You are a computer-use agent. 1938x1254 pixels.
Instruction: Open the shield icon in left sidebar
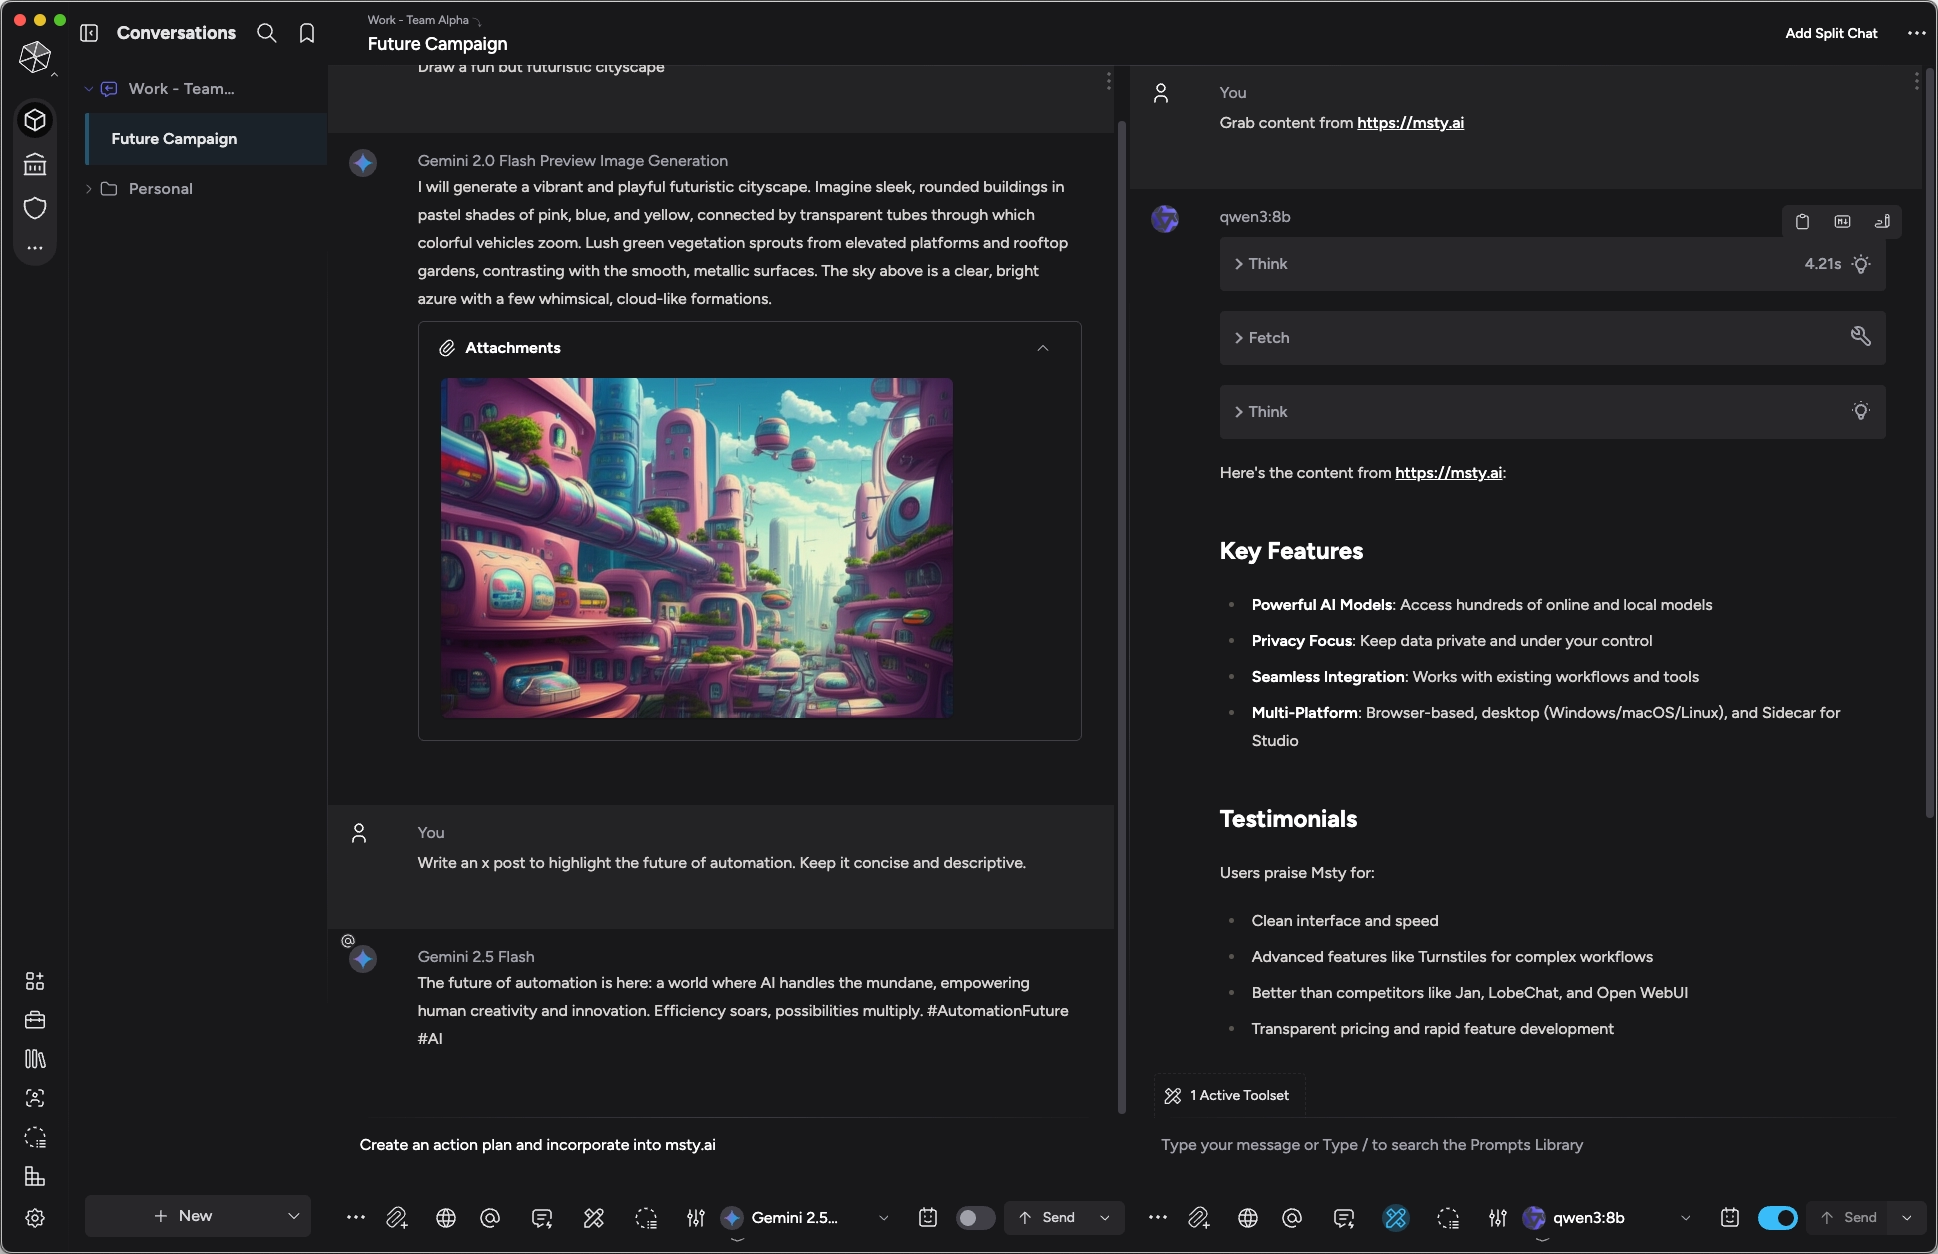(x=35, y=208)
